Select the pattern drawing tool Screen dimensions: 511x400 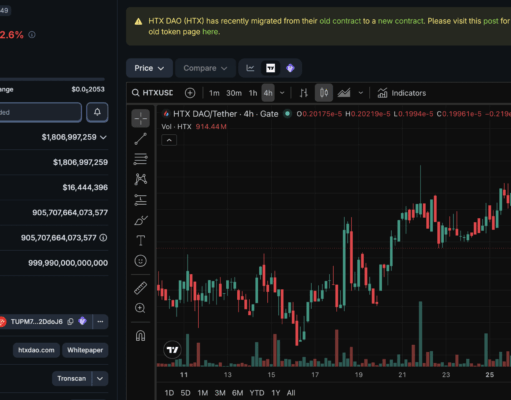pos(140,179)
